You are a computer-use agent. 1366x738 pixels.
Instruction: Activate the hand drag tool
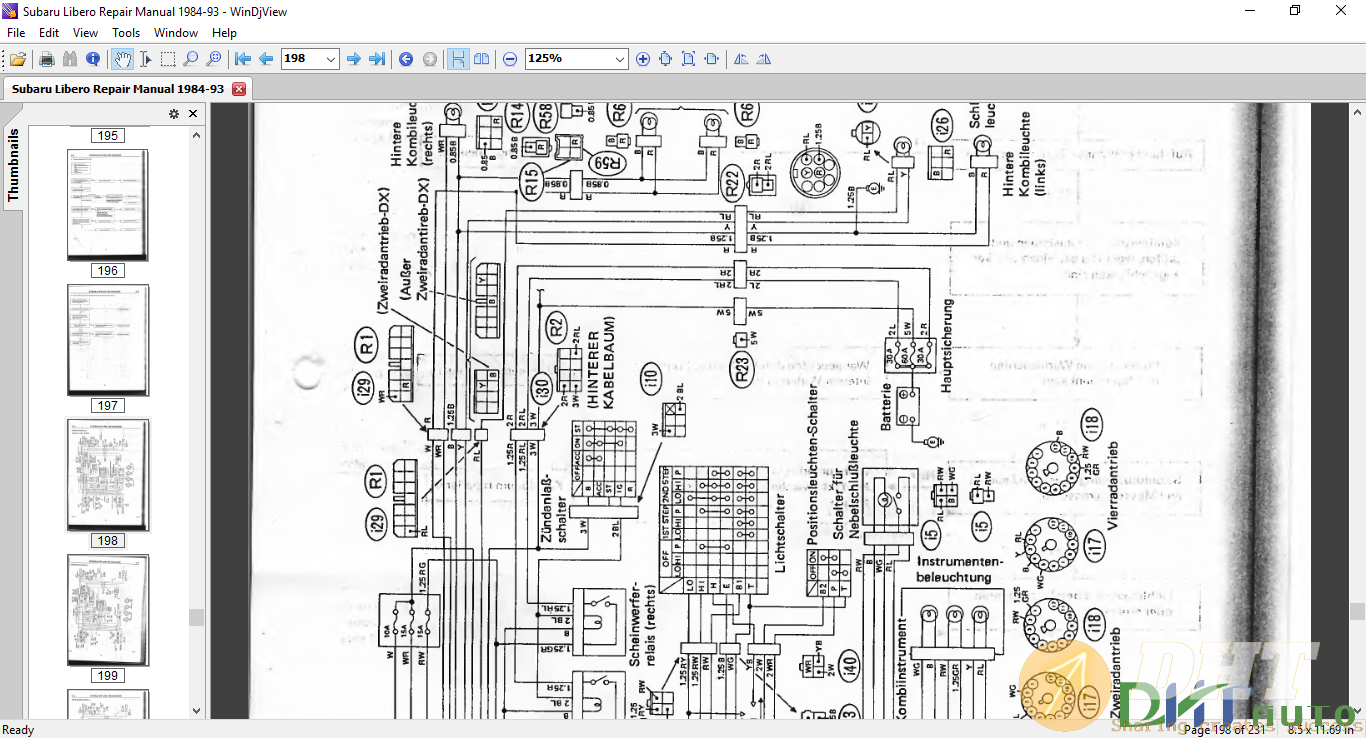pos(122,59)
